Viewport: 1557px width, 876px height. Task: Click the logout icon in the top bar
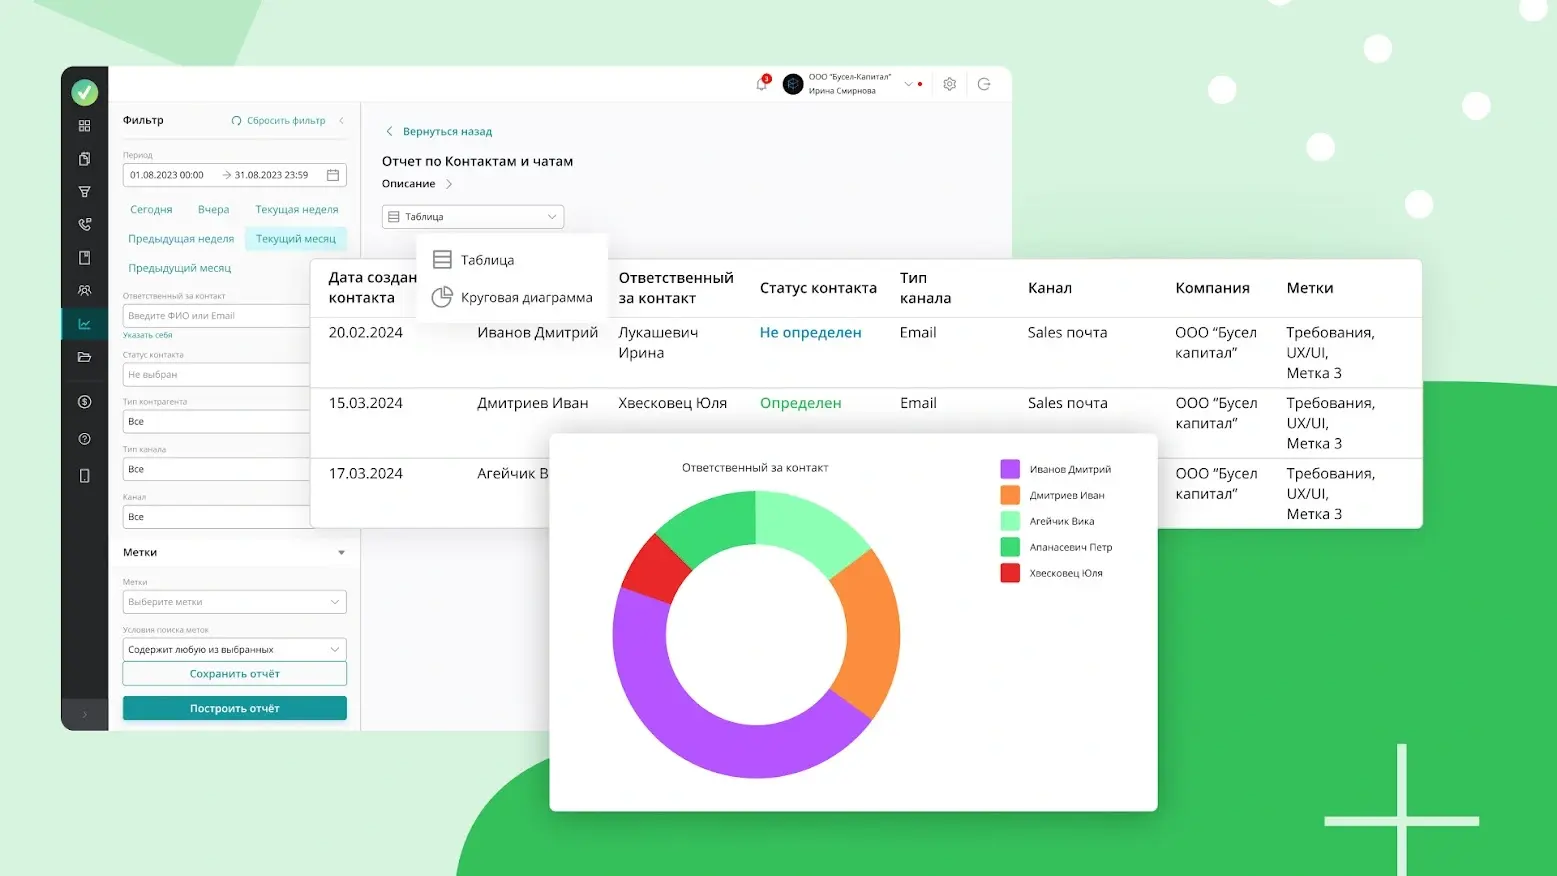pyautogui.click(x=984, y=84)
